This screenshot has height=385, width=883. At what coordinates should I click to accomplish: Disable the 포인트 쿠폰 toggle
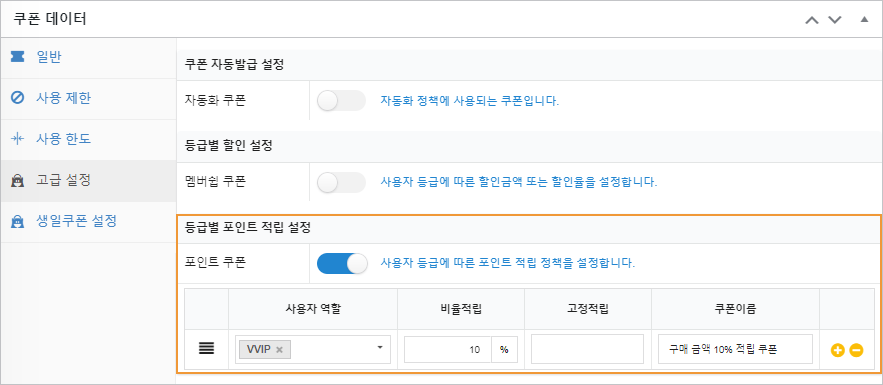[x=342, y=263]
